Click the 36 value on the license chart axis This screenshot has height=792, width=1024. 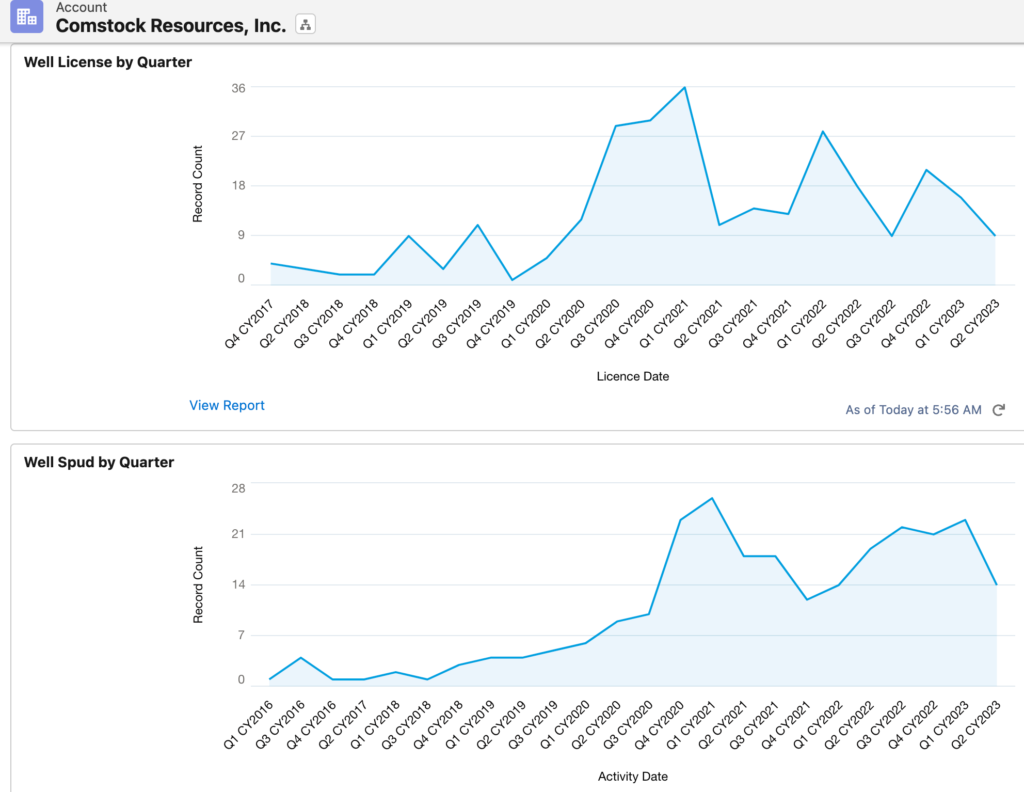tap(238, 88)
